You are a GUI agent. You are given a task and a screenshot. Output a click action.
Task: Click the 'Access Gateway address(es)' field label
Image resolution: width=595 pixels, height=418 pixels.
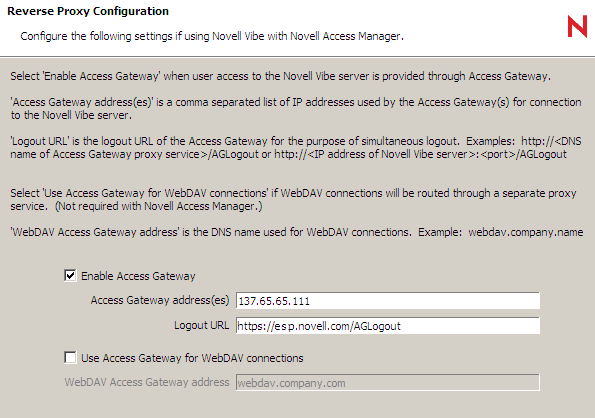160,300
